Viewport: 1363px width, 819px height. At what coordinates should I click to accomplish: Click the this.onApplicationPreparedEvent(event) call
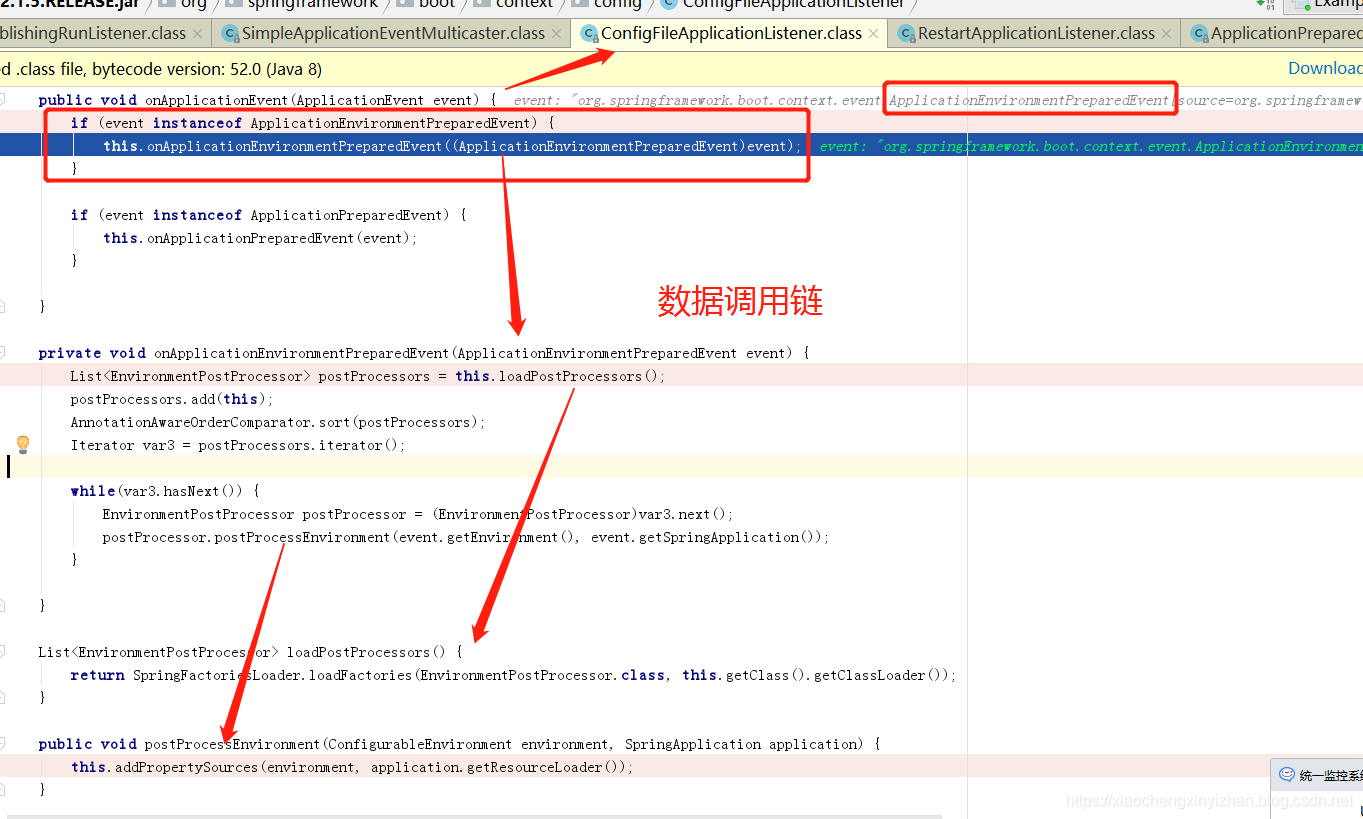[x=260, y=238]
